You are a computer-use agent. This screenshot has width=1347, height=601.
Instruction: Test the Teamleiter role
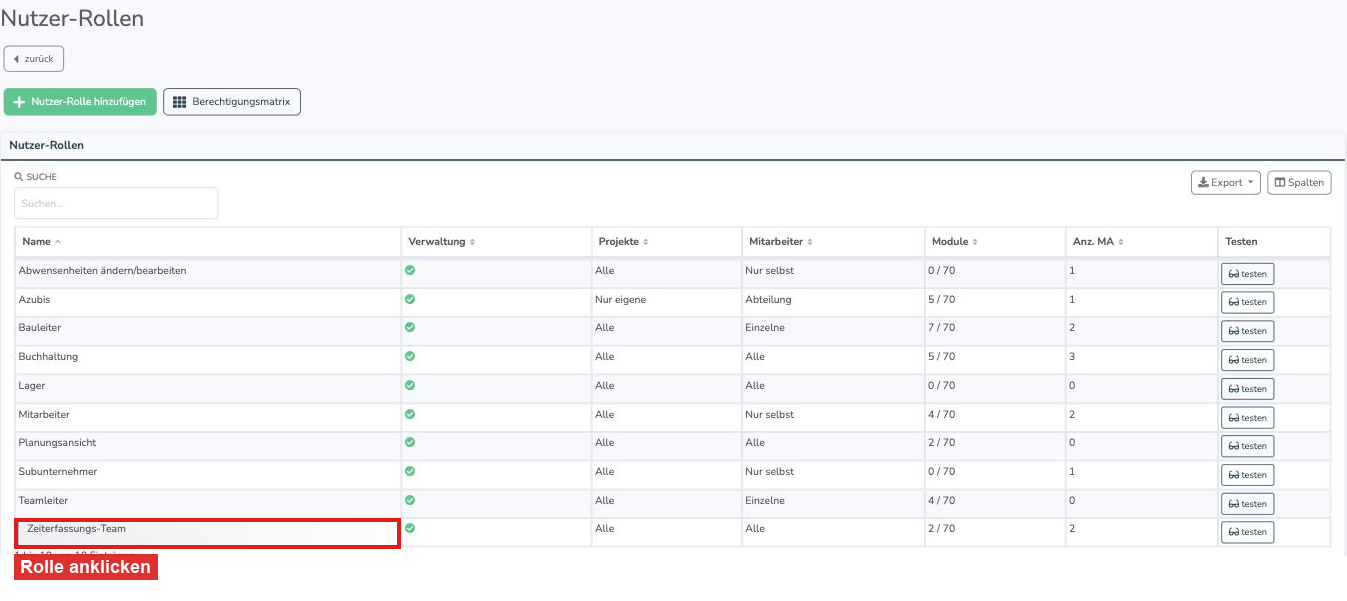(1247, 504)
